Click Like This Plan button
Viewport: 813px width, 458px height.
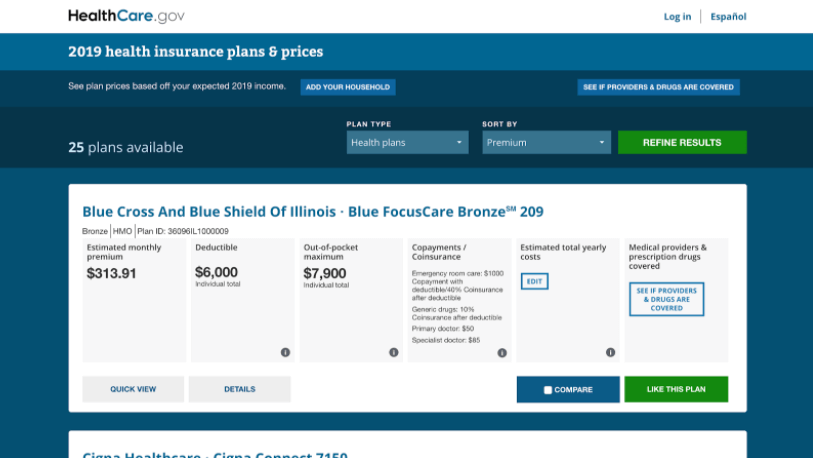pos(676,389)
